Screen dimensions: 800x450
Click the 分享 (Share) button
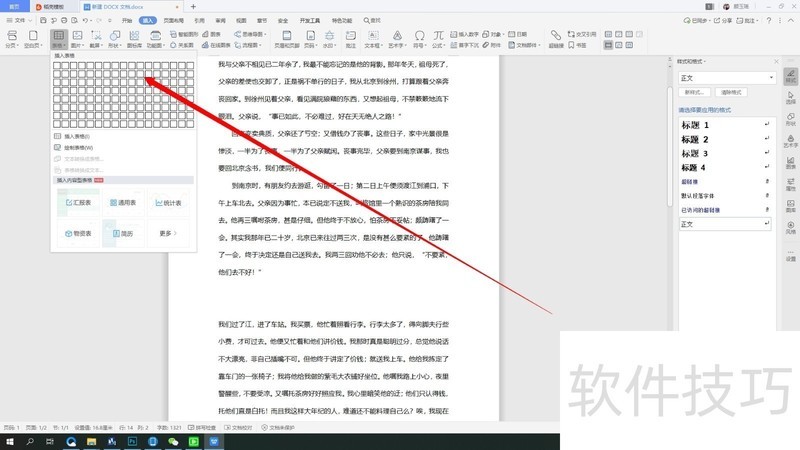(722, 20)
